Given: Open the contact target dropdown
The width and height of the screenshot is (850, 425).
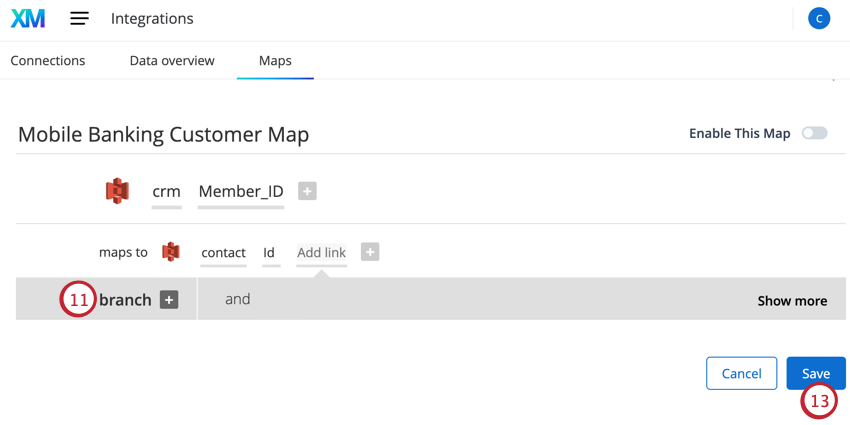Looking at the screenshot, I should pyautogui.click(x=223, y=253).
